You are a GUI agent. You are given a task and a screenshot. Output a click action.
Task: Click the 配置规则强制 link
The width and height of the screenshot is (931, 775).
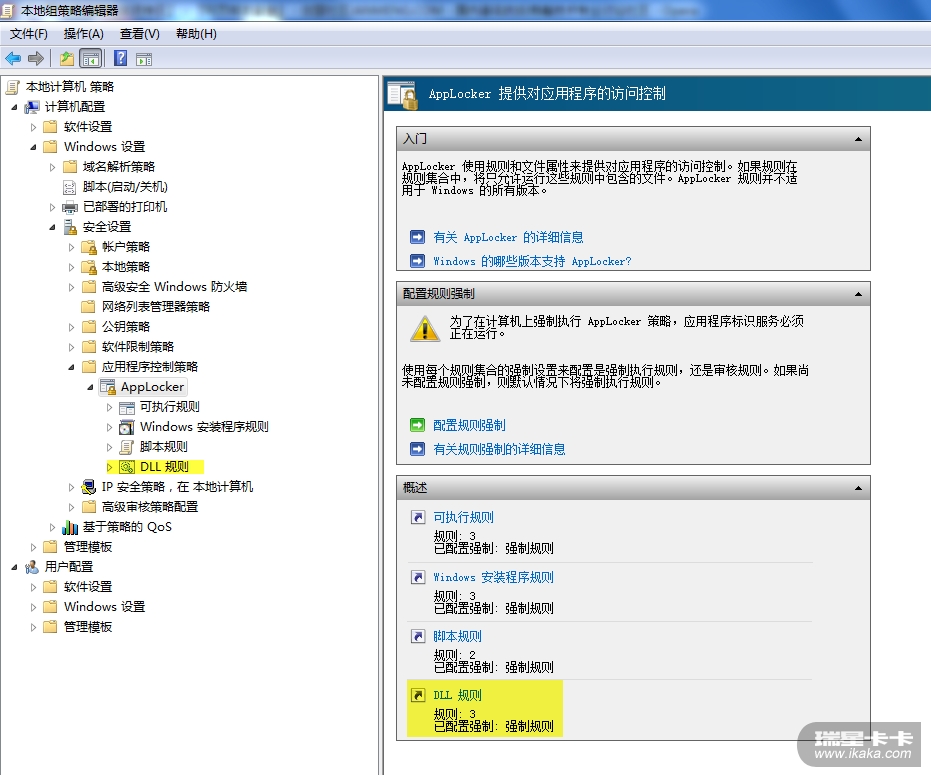click(x=469, y=425)
